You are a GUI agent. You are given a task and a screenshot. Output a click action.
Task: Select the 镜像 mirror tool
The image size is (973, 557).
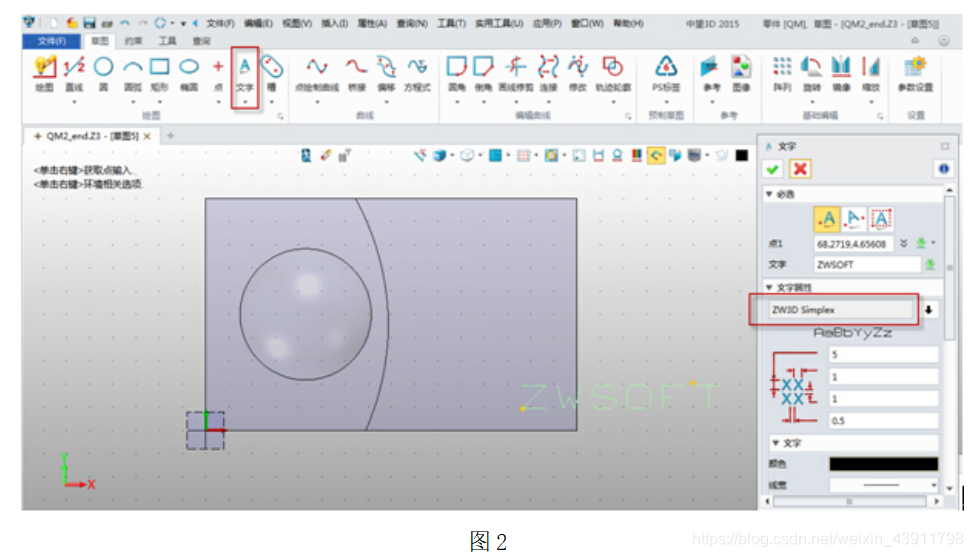point(841,73)
